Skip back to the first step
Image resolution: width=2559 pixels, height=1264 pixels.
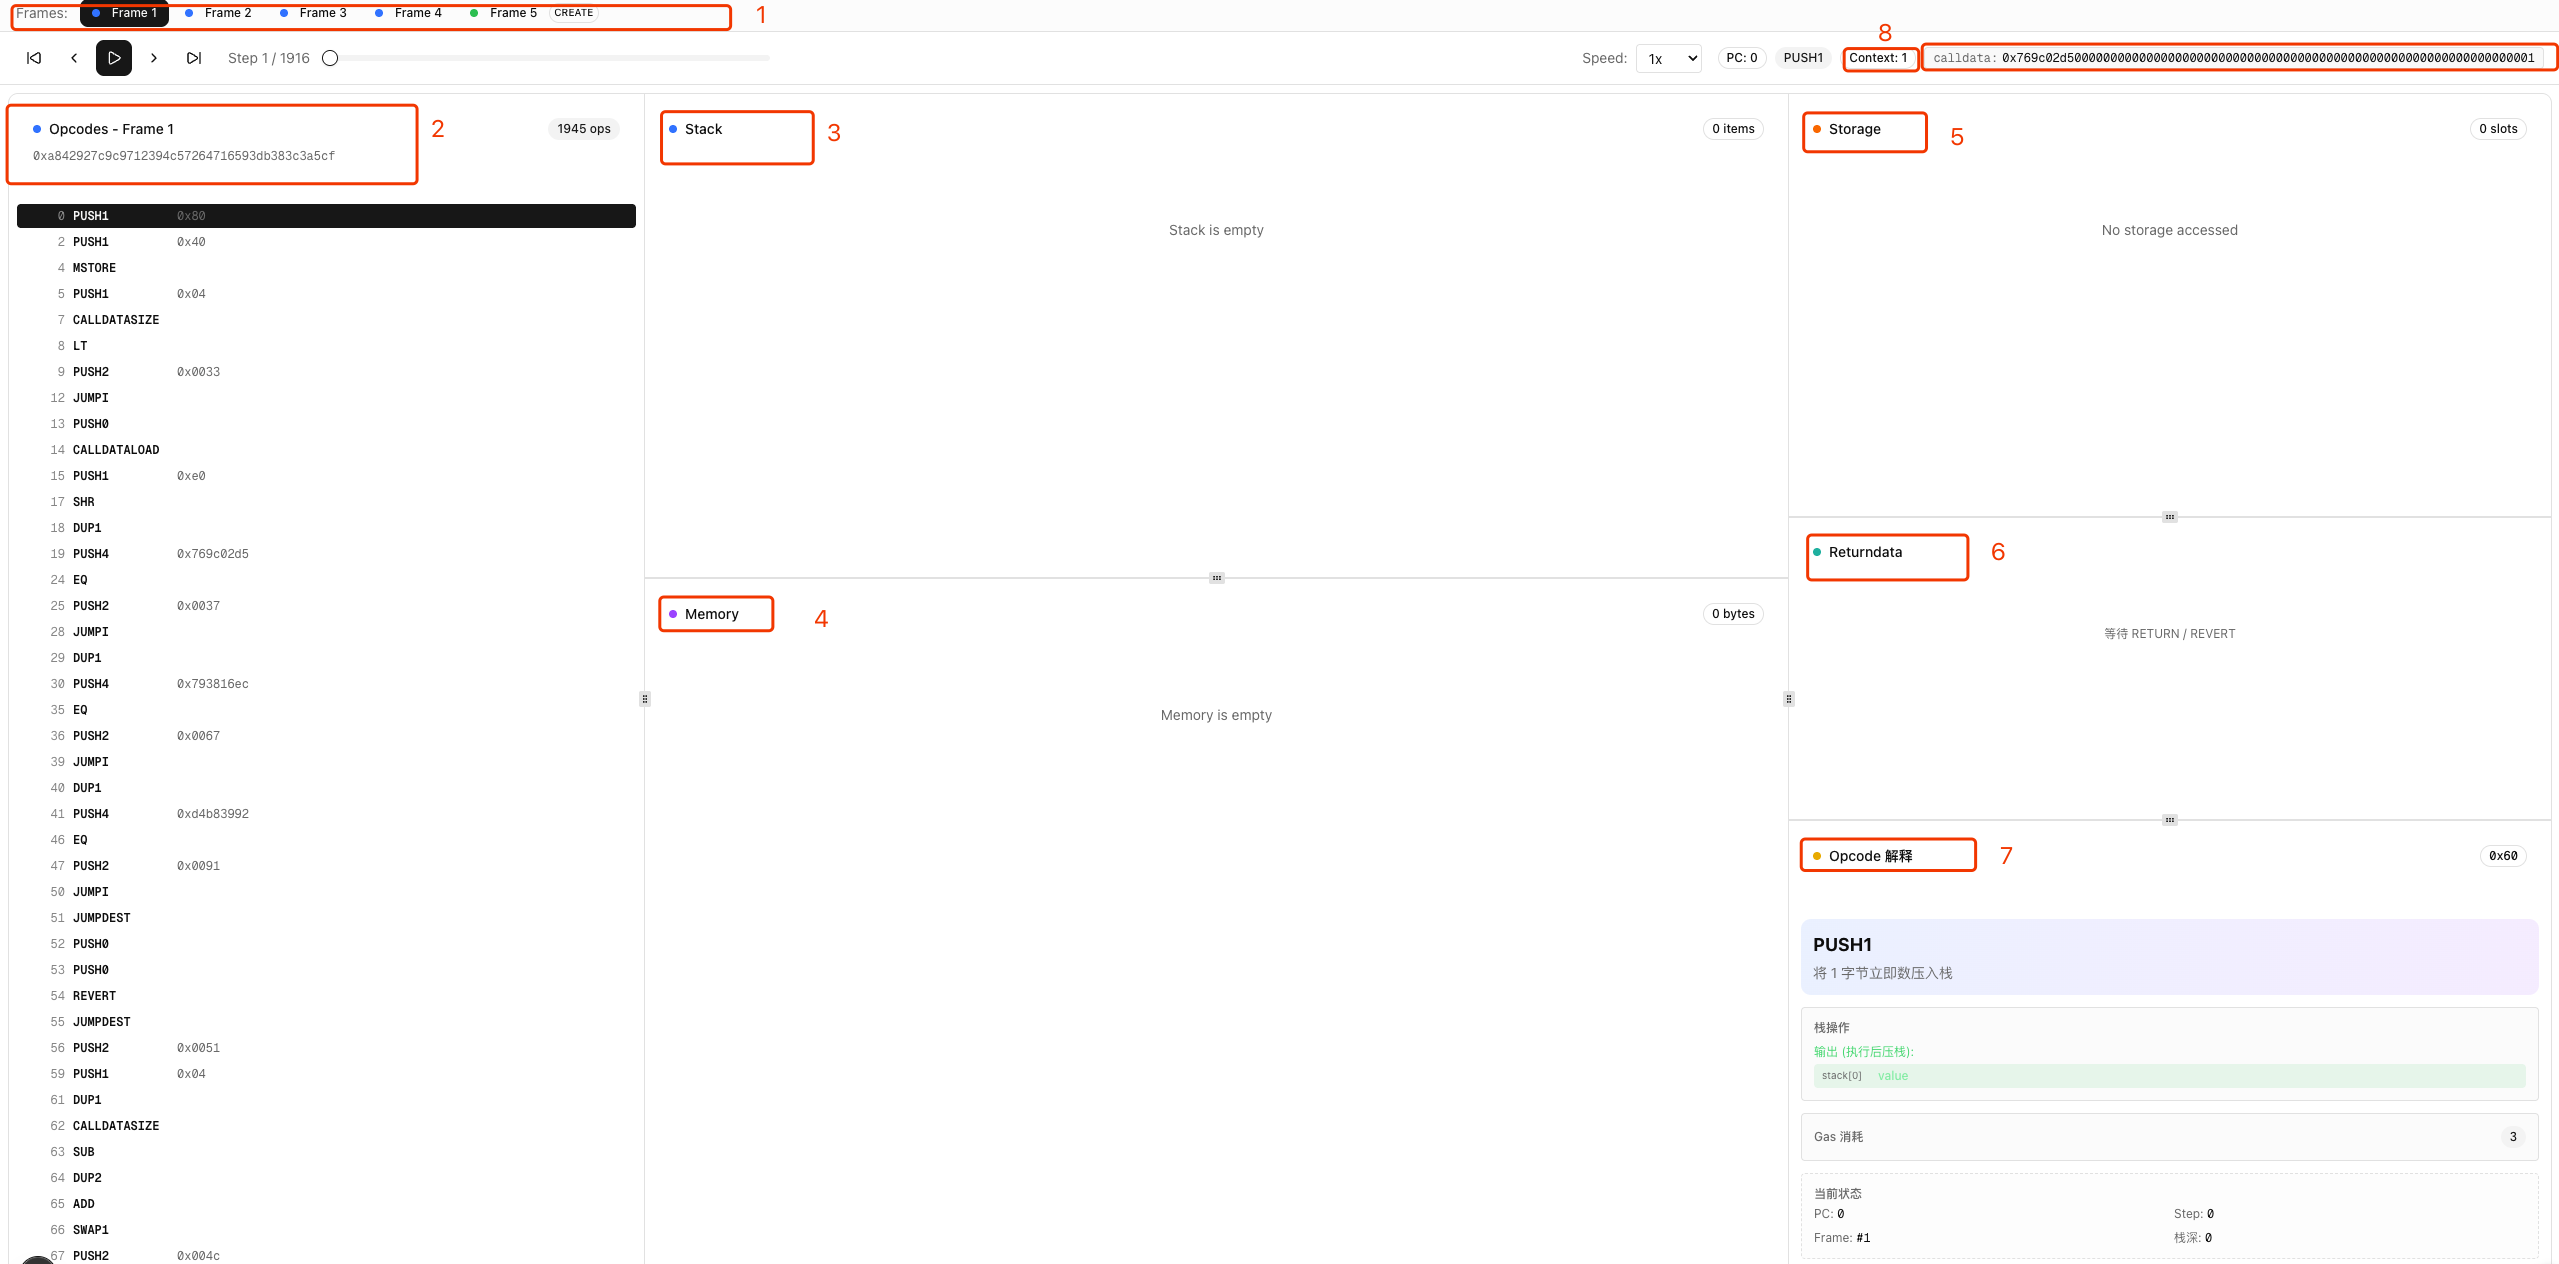(33, 57)
